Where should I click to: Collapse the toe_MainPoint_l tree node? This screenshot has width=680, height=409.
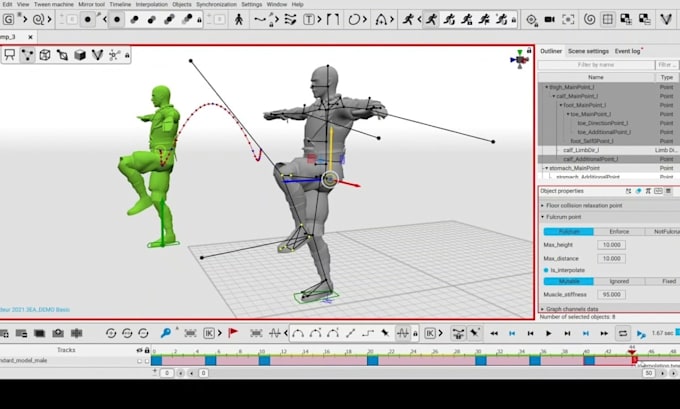point(567,114)
